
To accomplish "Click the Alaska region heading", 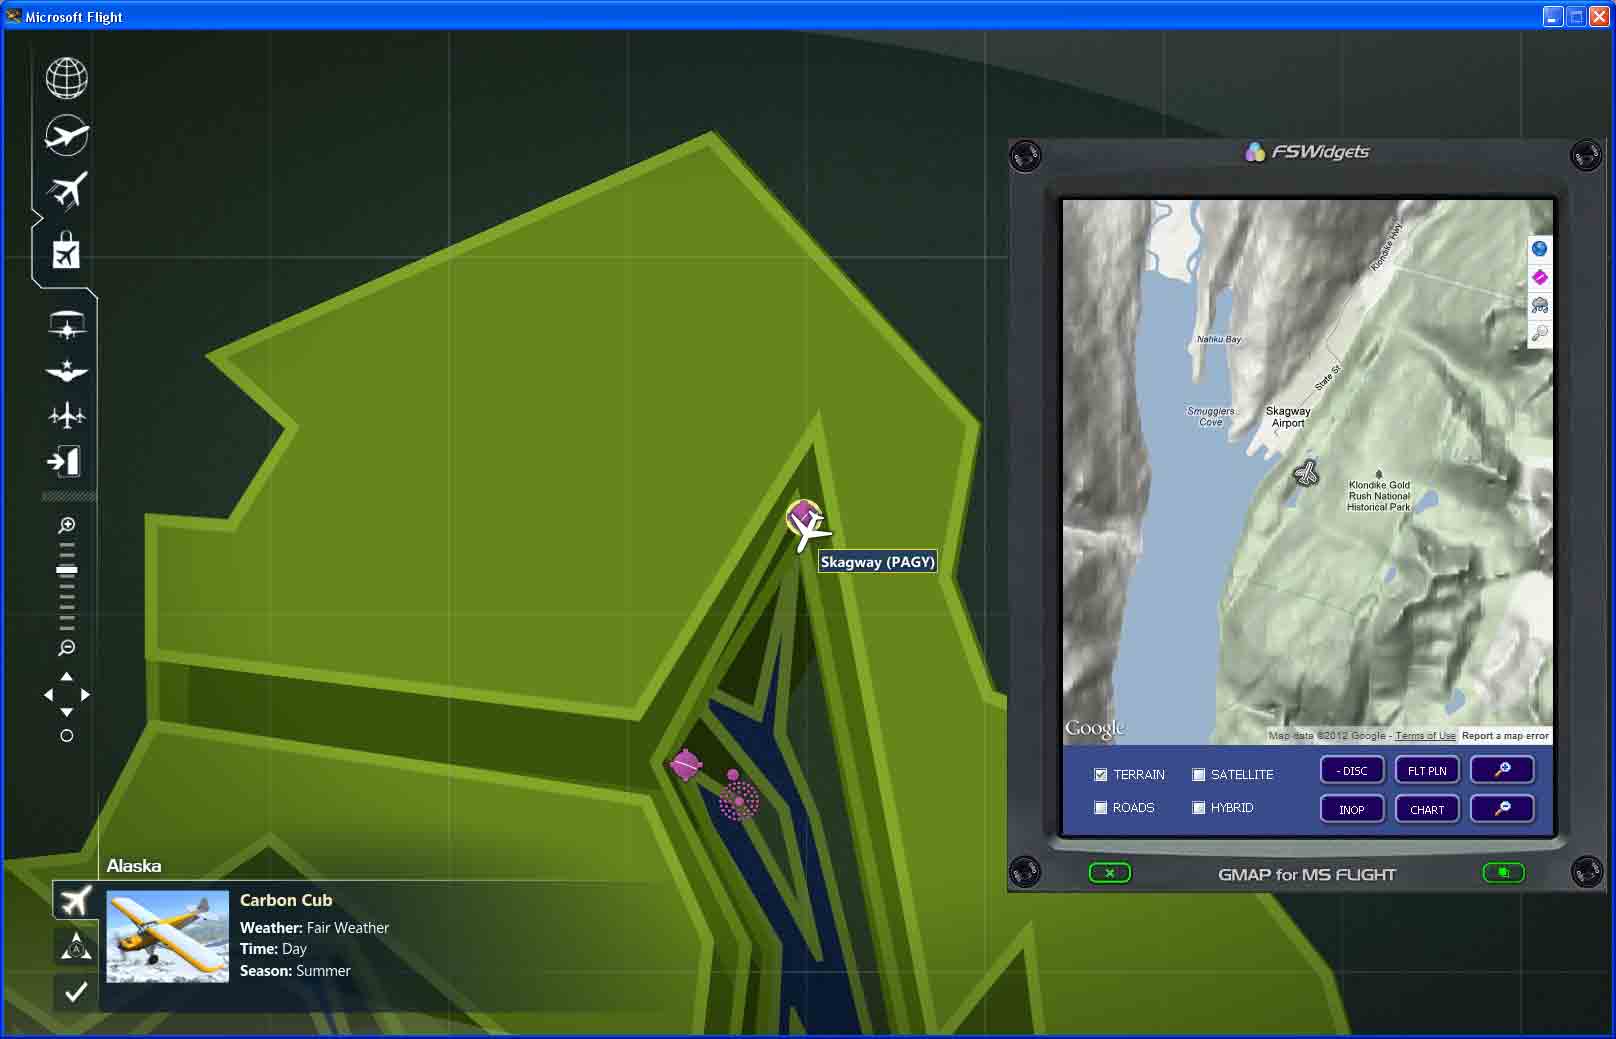I will point(134,866).
